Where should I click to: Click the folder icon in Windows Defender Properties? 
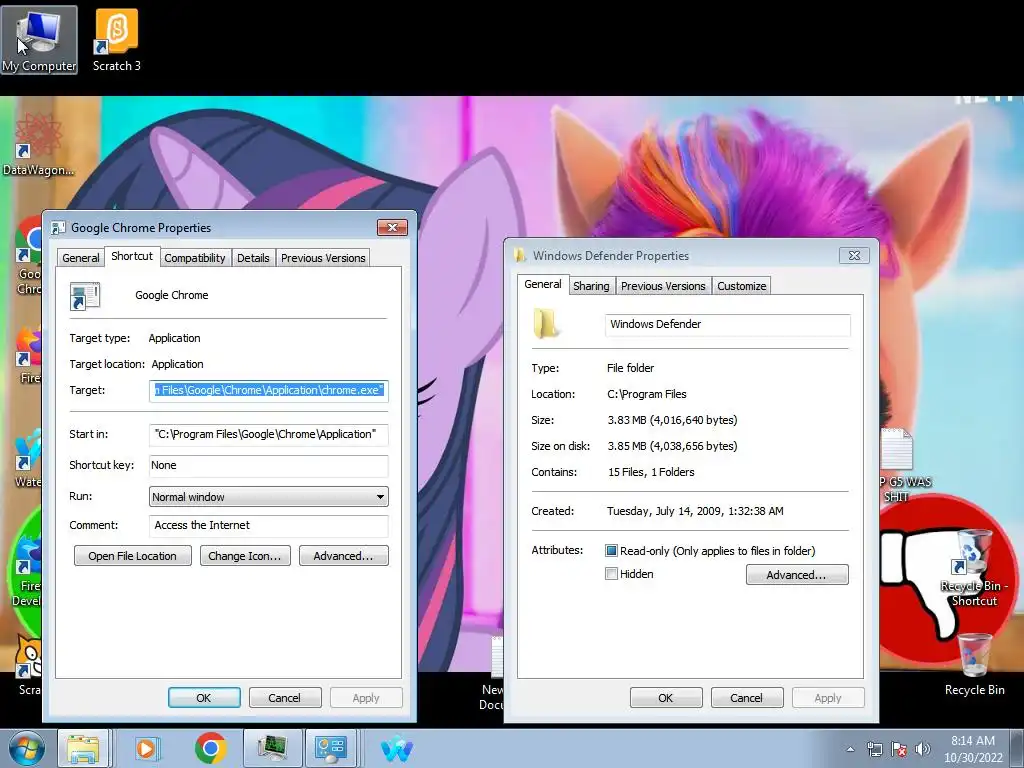coord(545,324)
